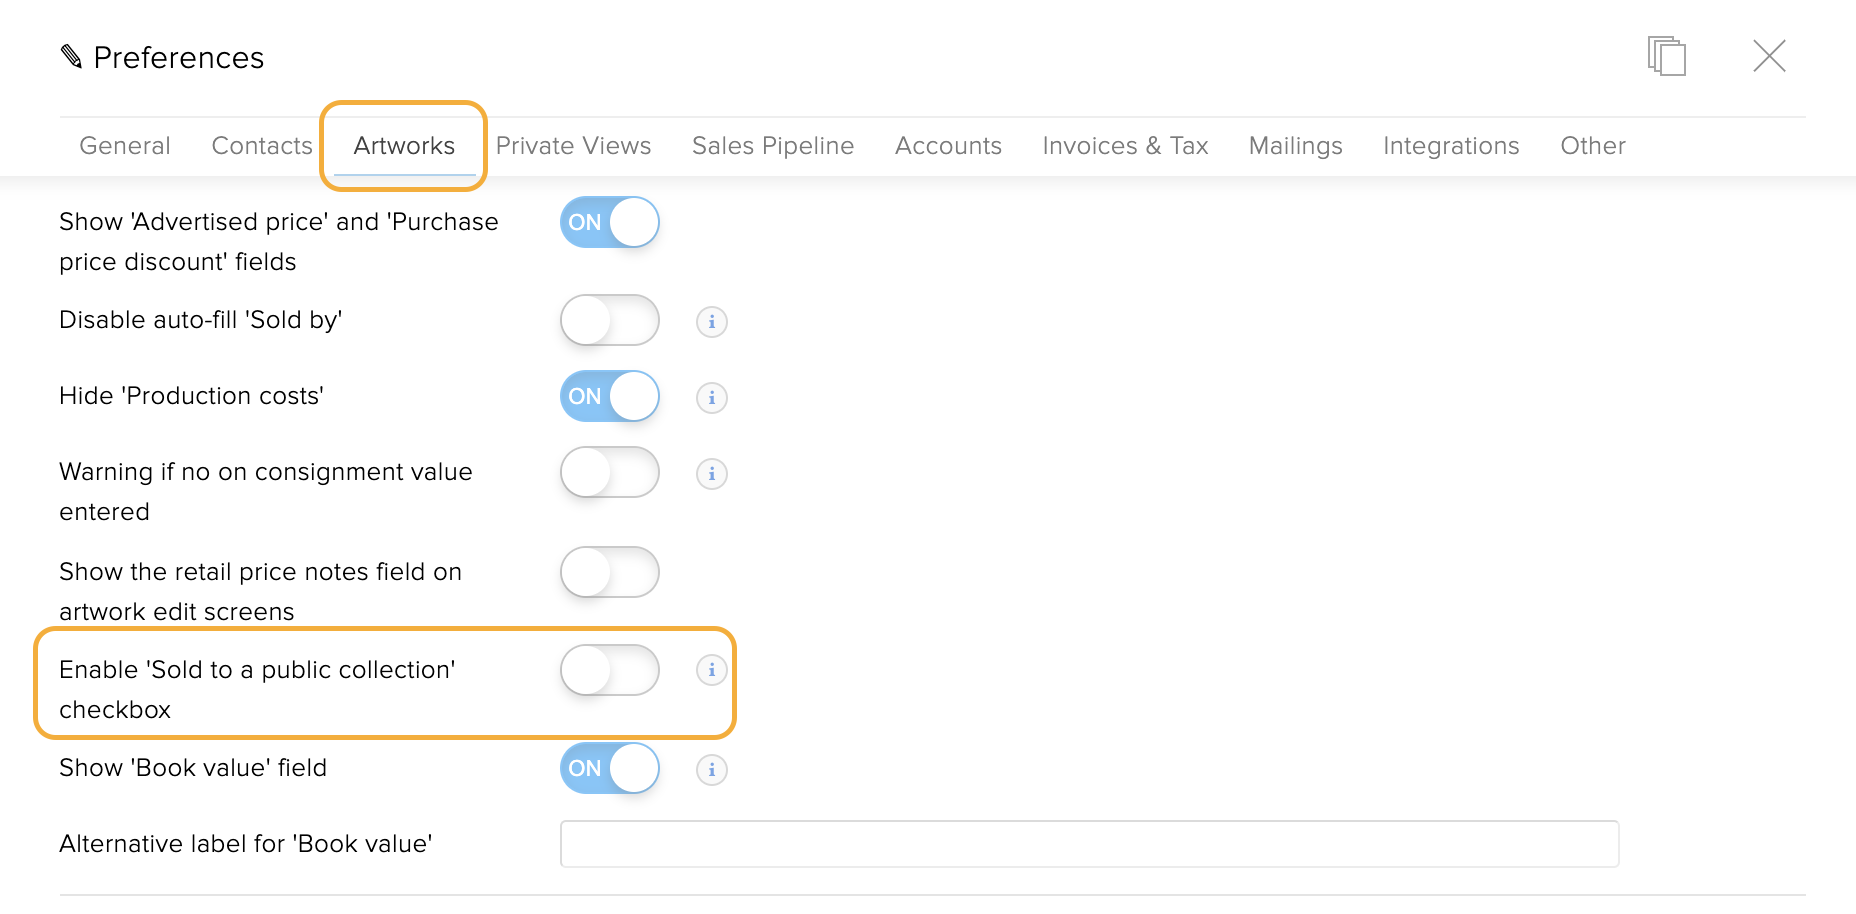Open the Sales Pipeline tab
The height and width of the screenshot is (914, 1856).
click(x=773, y=146)
